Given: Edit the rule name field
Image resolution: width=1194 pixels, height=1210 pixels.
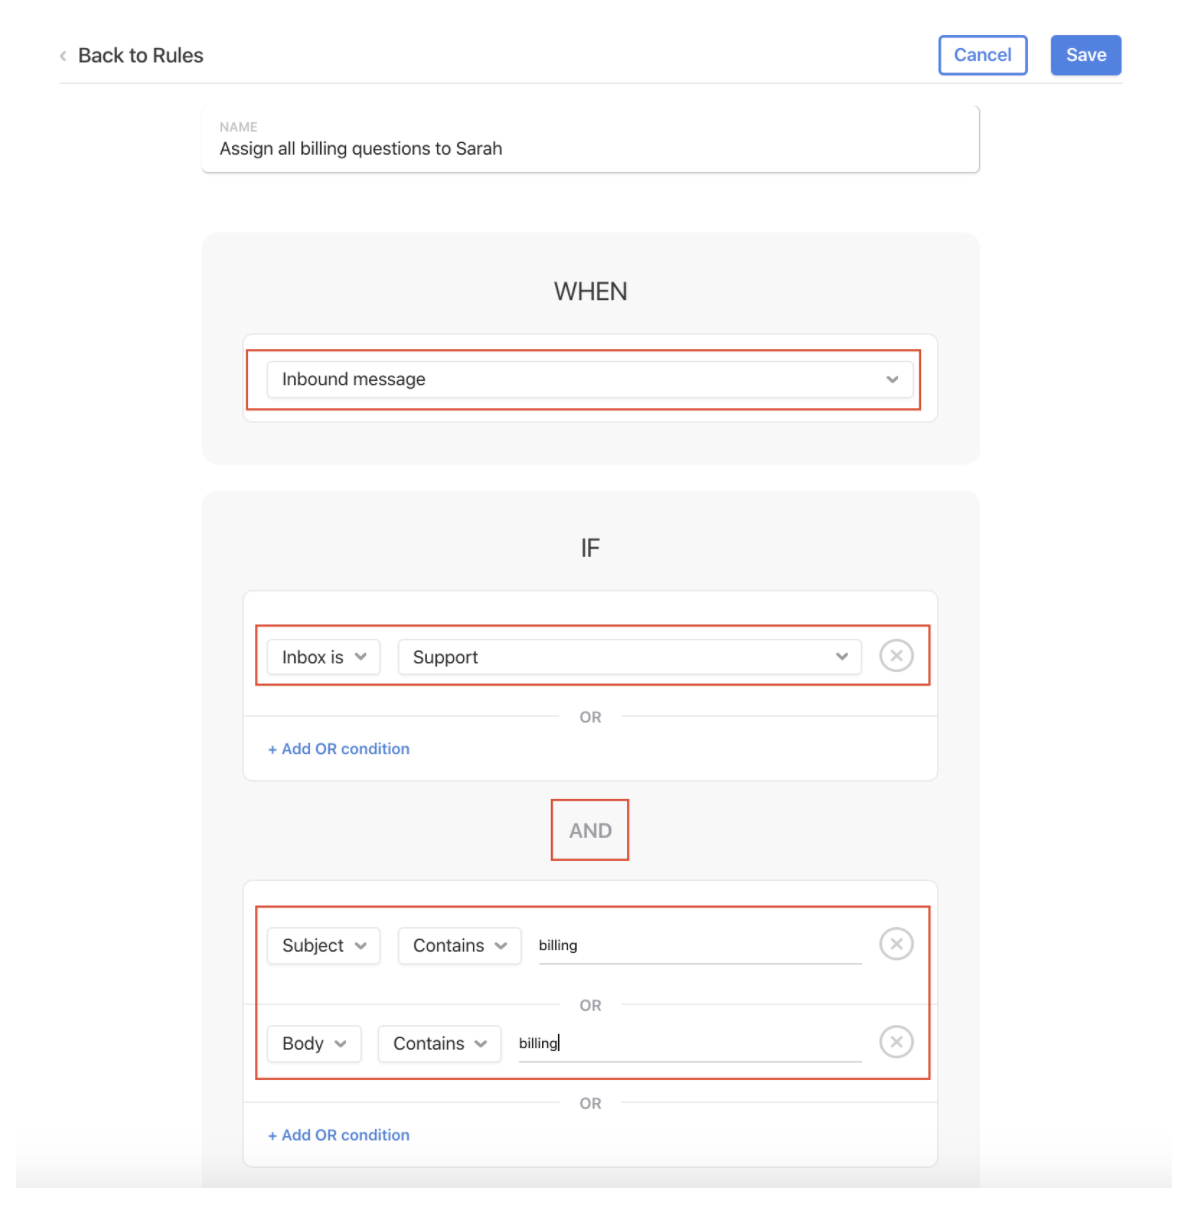Looking at the screenshot, I should [590, 139].
